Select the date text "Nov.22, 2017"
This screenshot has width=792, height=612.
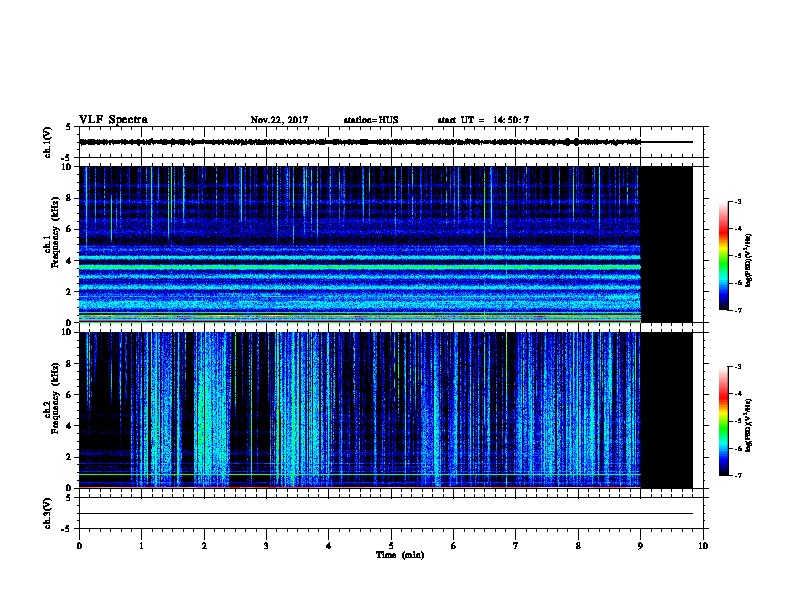click(279, 120)
